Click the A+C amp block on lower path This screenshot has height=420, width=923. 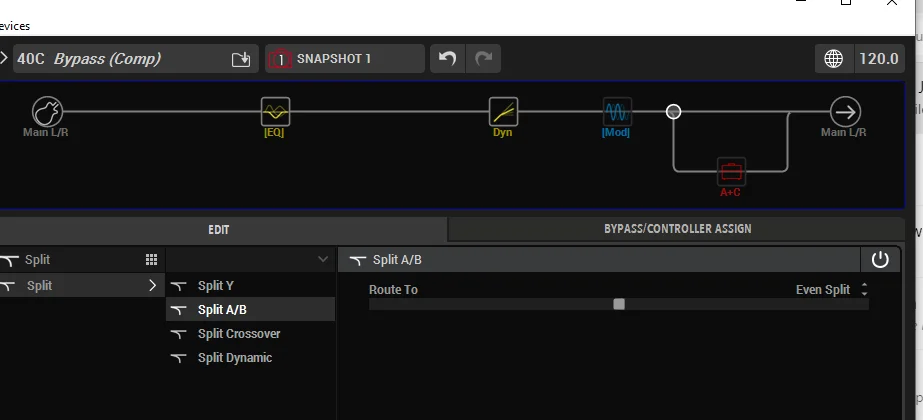coord(731,171)
